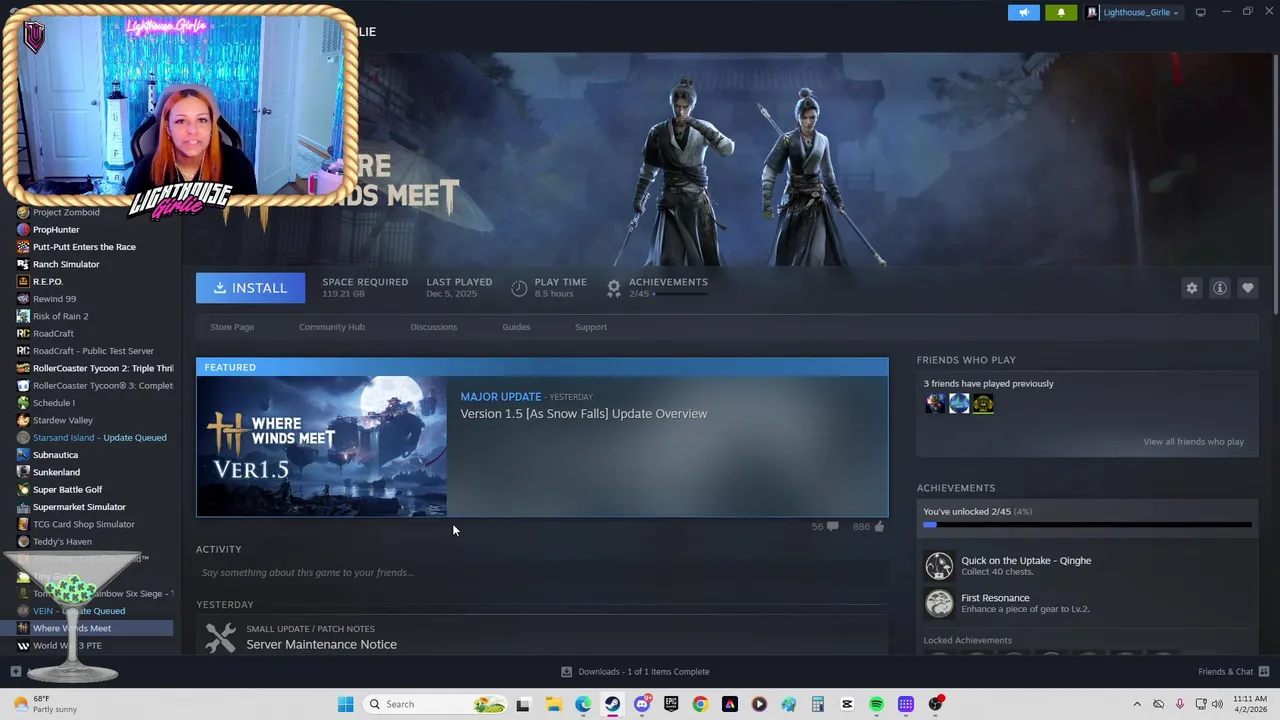Open the Store Page tab
Image resolution: width=1280 pixels, height=720 pixels.
coord(232,327)
